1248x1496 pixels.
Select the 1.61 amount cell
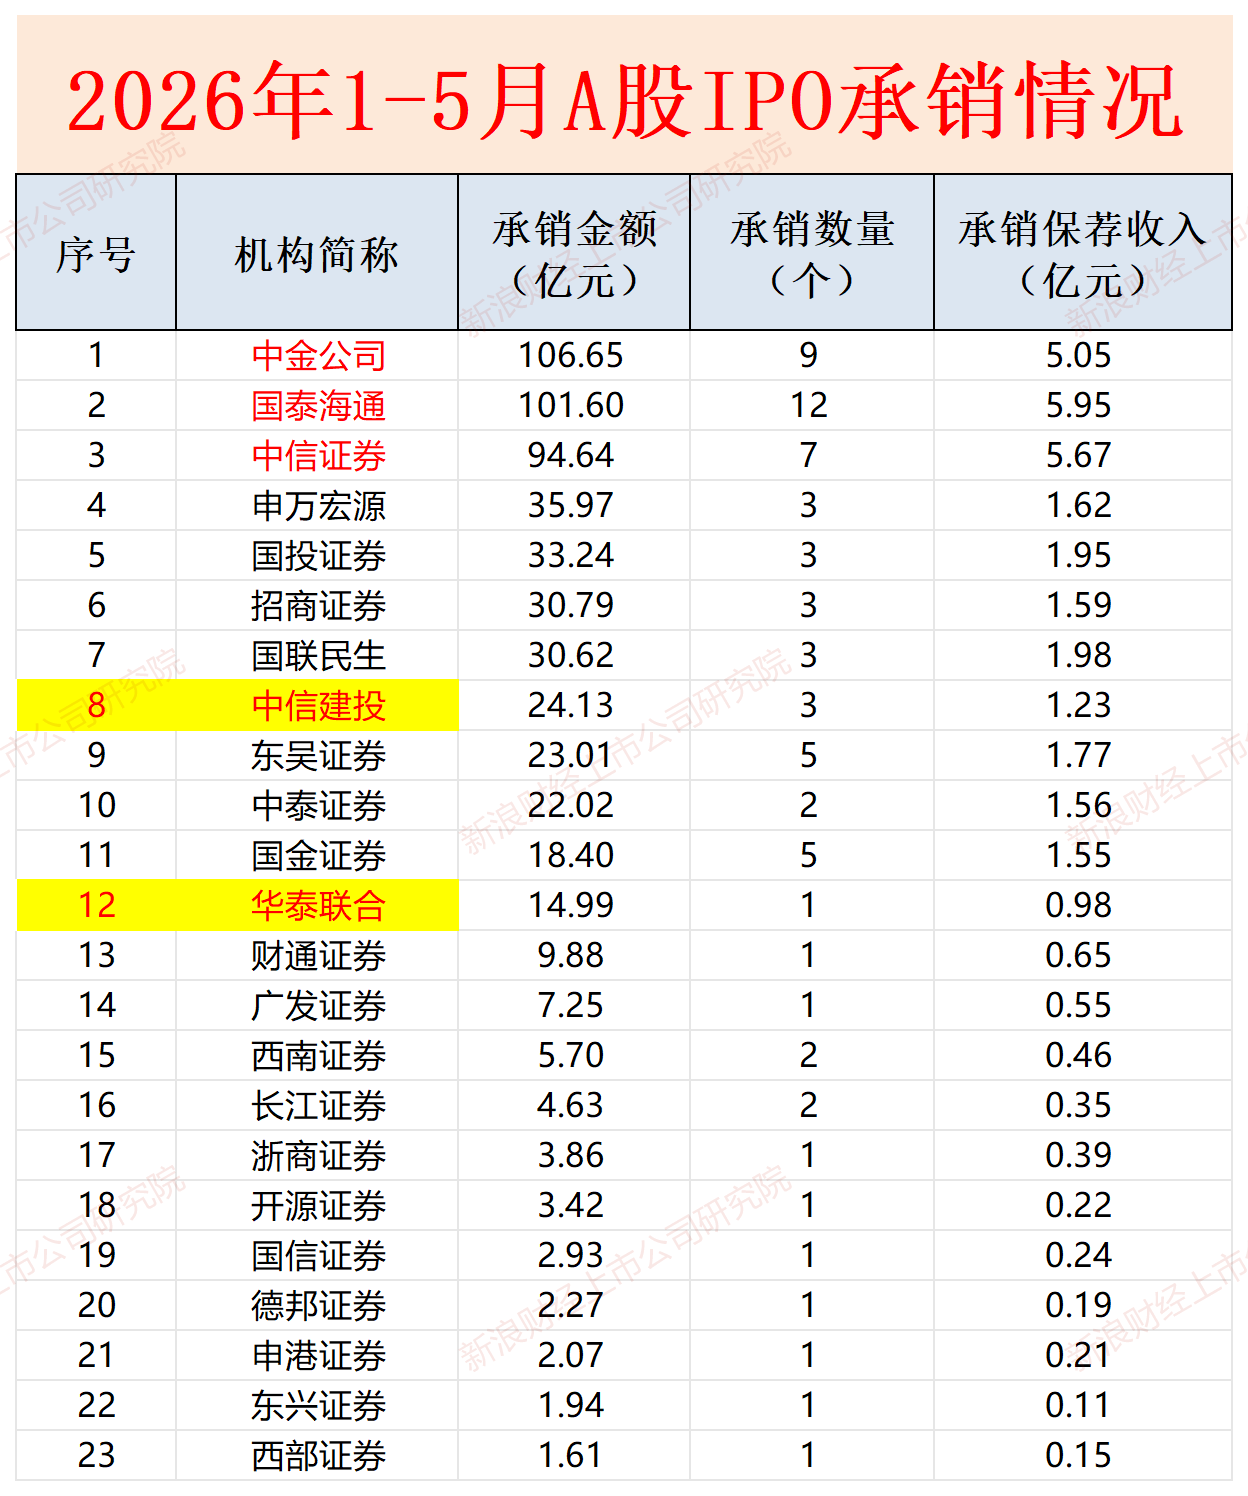click(x=574, y=1456)
